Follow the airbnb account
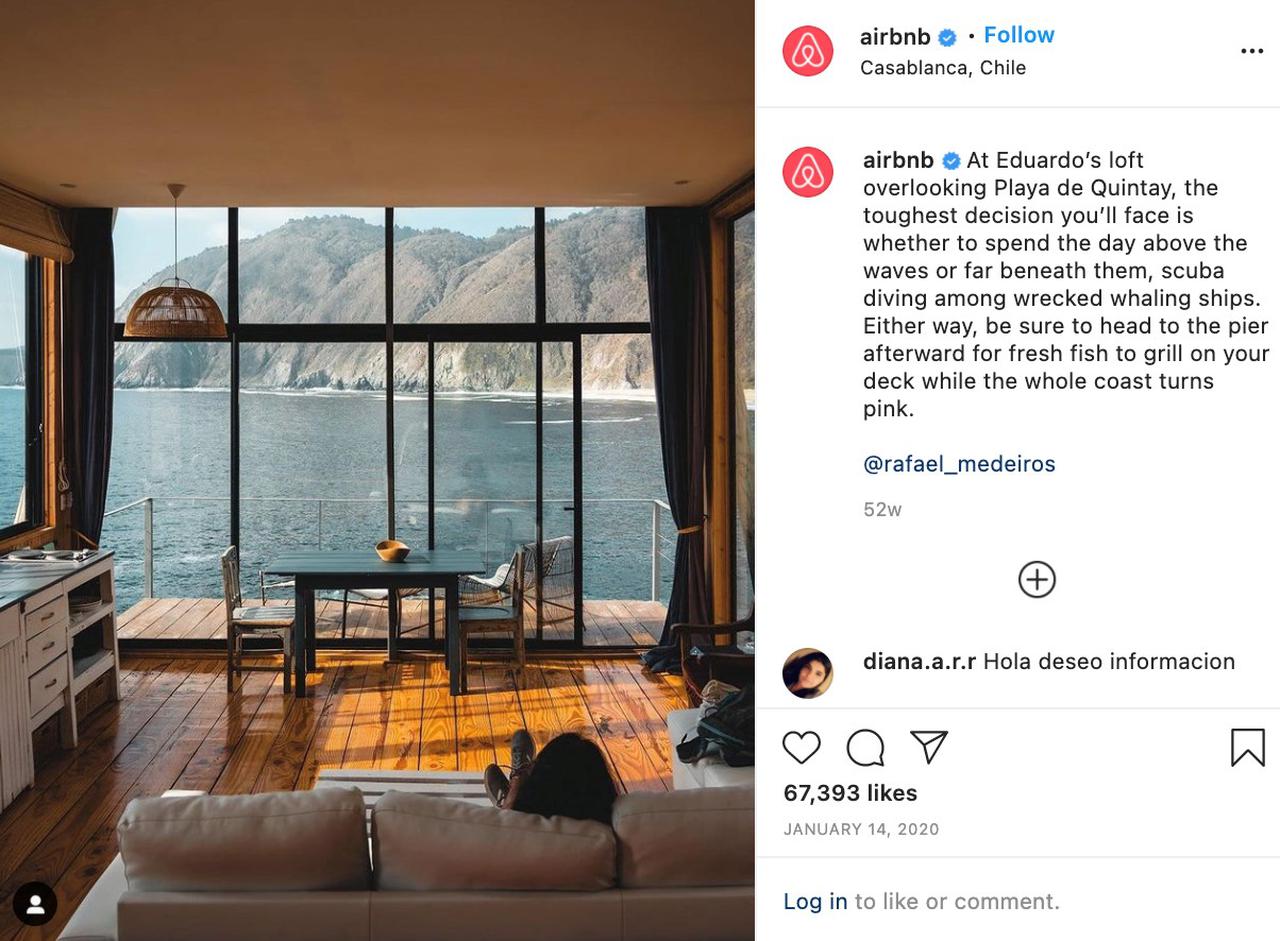 pos(1019,35)
